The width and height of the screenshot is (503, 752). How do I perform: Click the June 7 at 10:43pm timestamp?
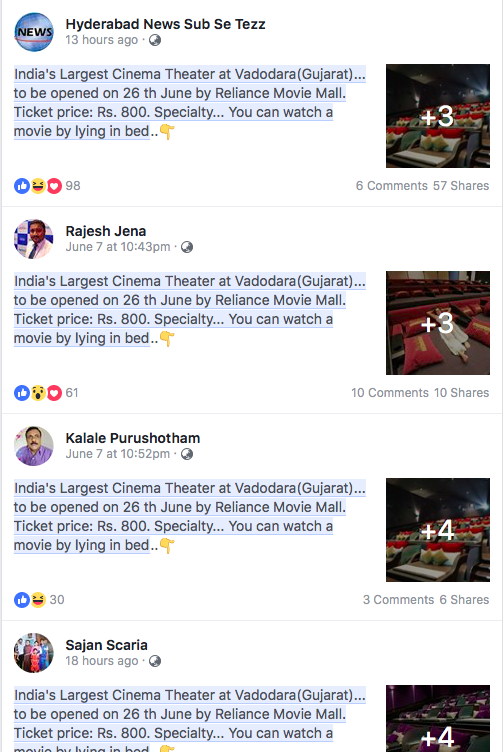pos(118,247)
